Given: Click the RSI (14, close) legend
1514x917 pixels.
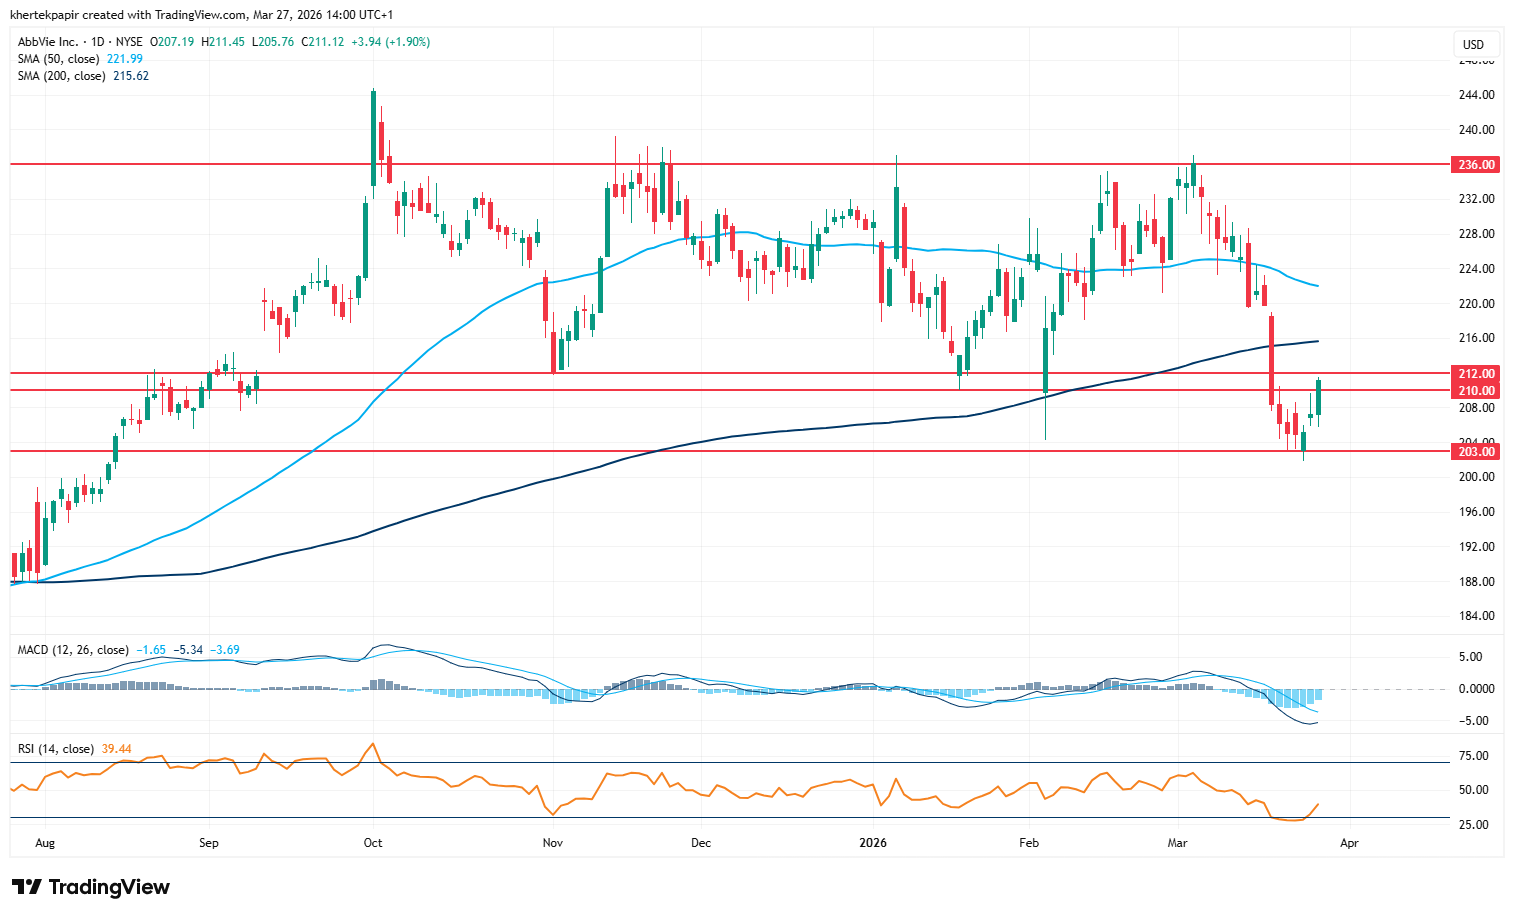Looking at the screenshot, I should tap(56, 749).
